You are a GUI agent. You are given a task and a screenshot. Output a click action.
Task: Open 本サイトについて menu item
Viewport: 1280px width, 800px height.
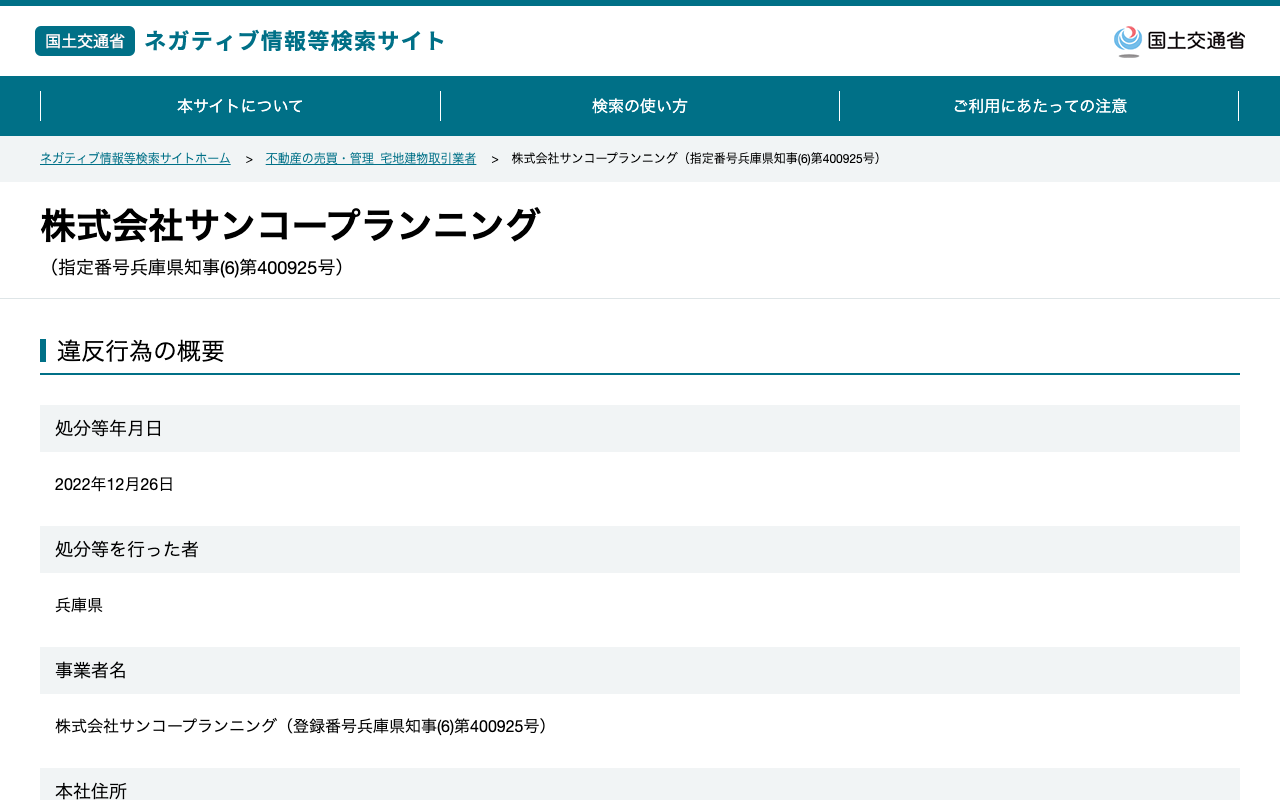pos(240,106)
